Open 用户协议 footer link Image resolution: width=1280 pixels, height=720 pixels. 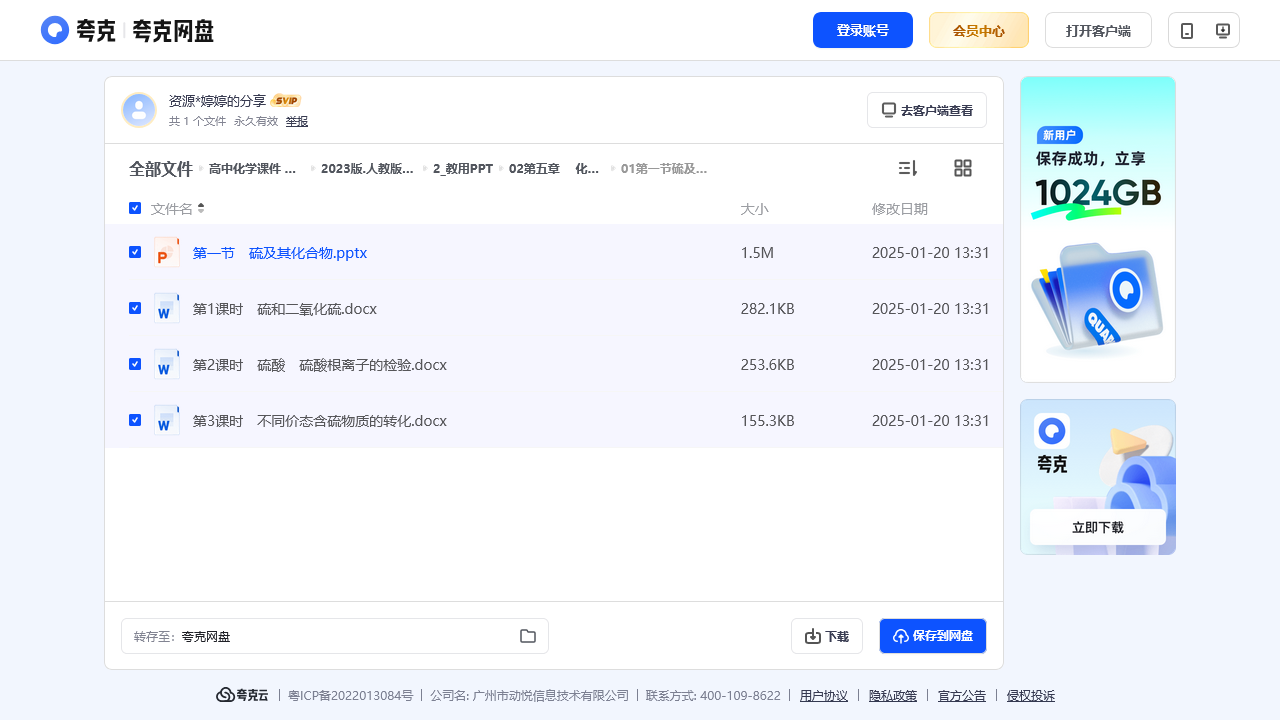point(824,696)
